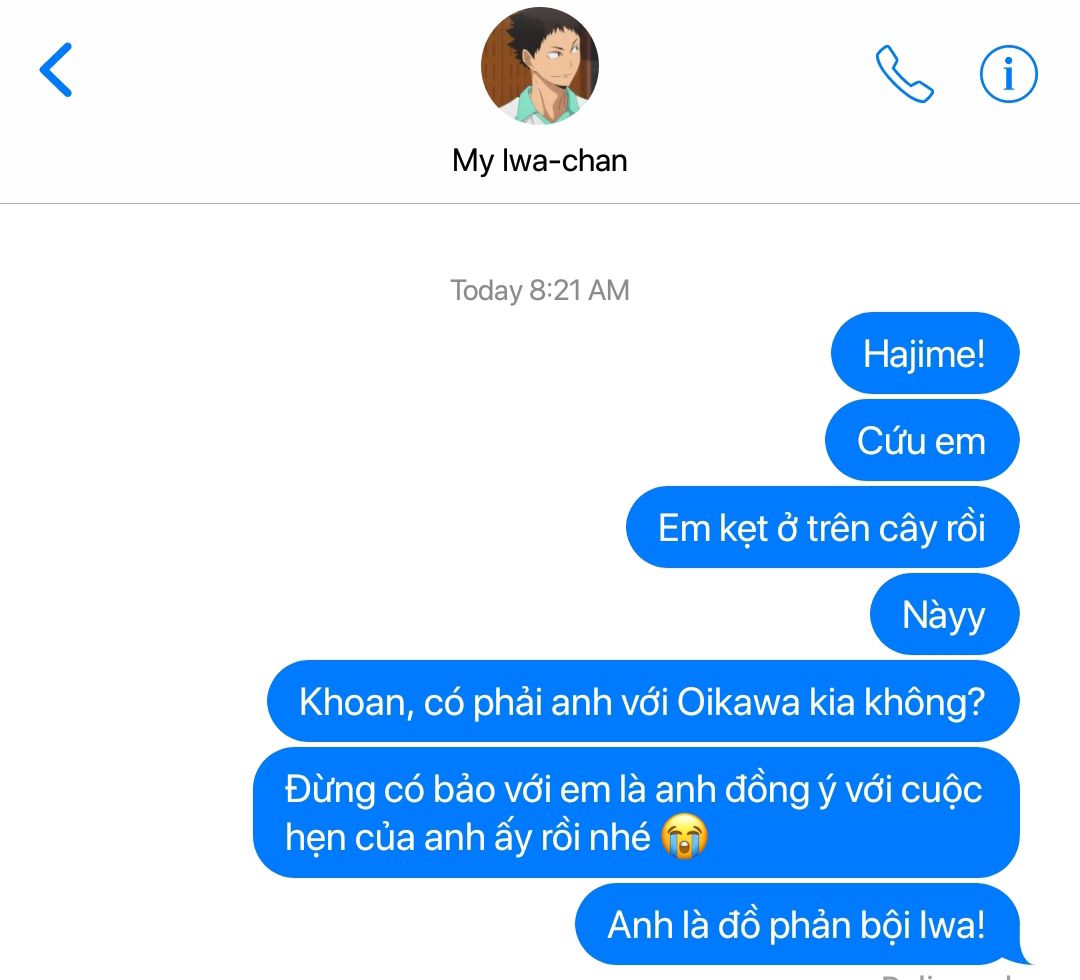Select the "Hajime!" message bubble
1080x980 pixels.
[x=925, y=353]
